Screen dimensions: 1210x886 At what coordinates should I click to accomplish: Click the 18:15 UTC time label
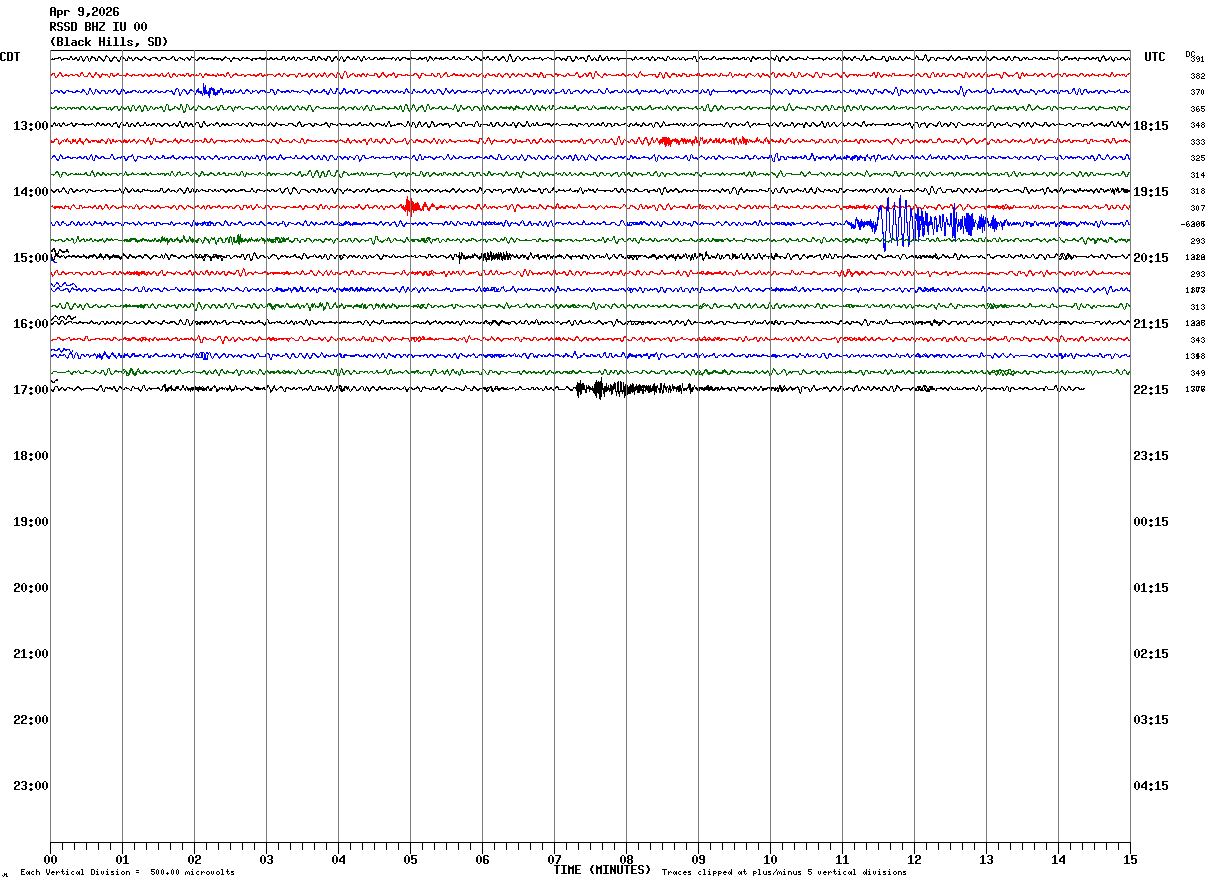(x=1151, y=126)
